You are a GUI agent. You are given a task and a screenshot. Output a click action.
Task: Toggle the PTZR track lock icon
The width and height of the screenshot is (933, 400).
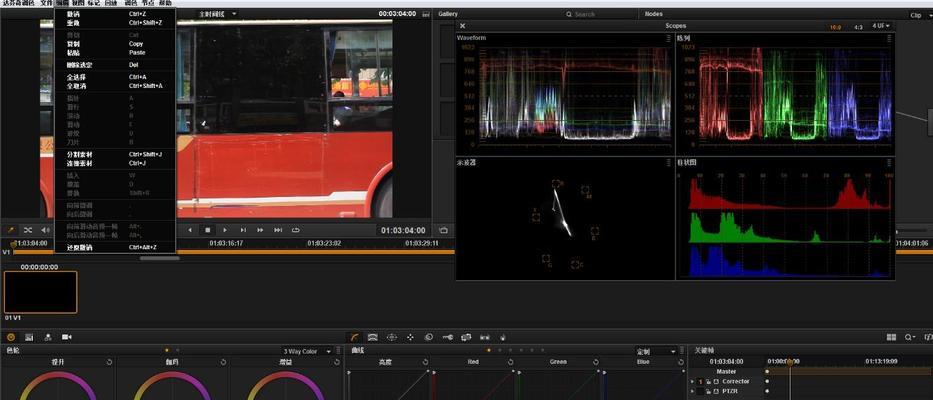click(x=709, y=391)
